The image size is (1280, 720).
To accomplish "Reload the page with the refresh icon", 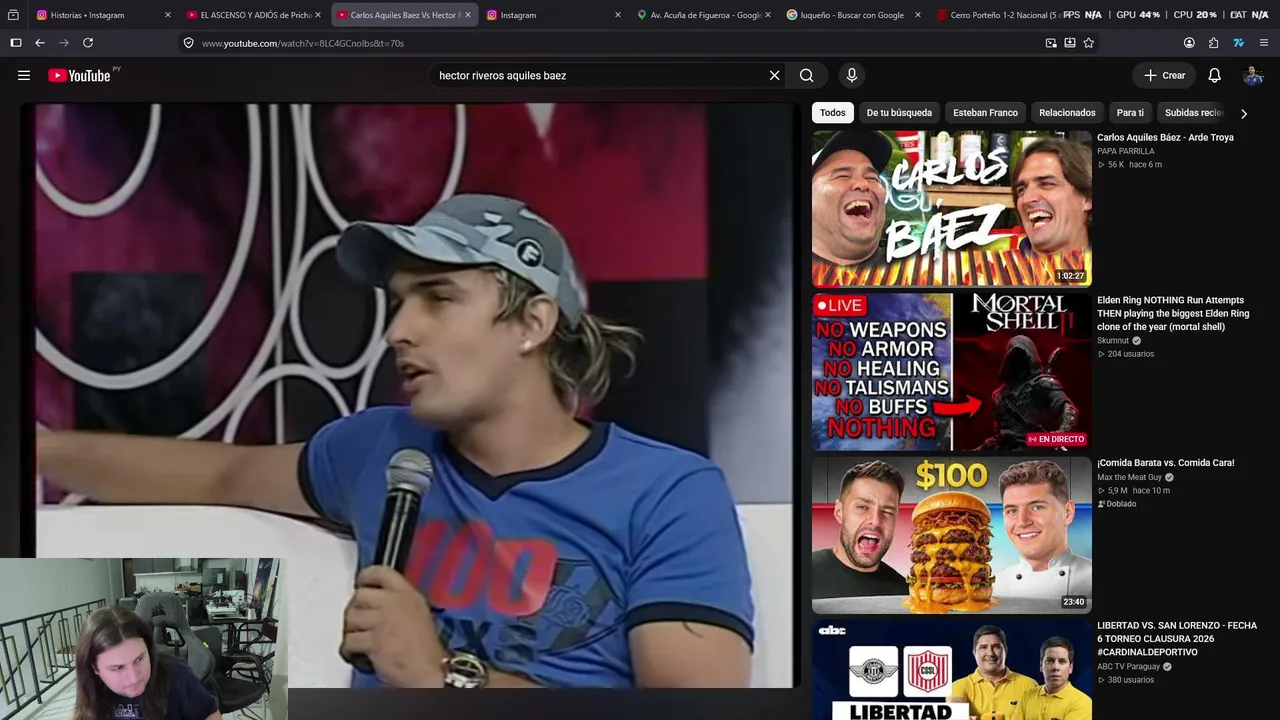I will (x=88, y=43).
